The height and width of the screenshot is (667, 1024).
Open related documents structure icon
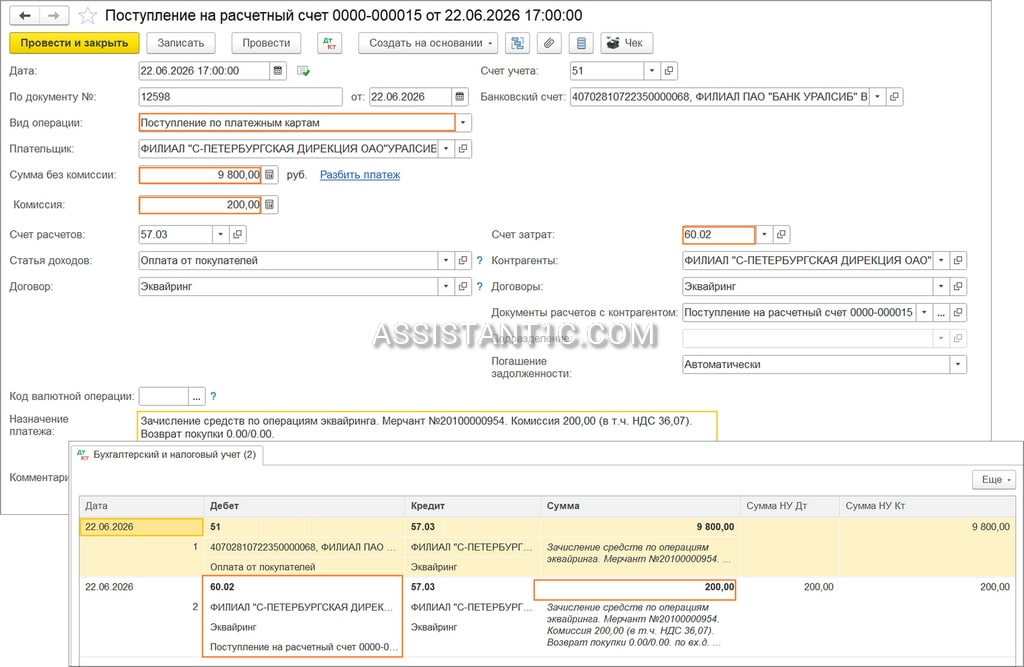517,43
